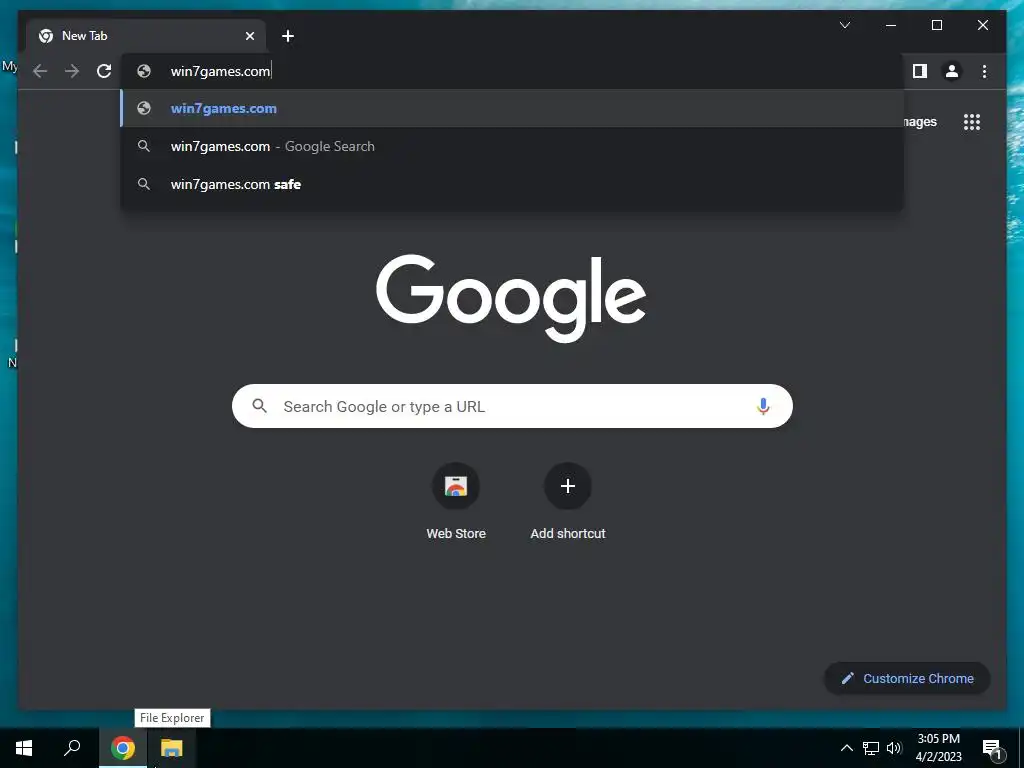Open the Google apps grid

(x=972, y=122)
